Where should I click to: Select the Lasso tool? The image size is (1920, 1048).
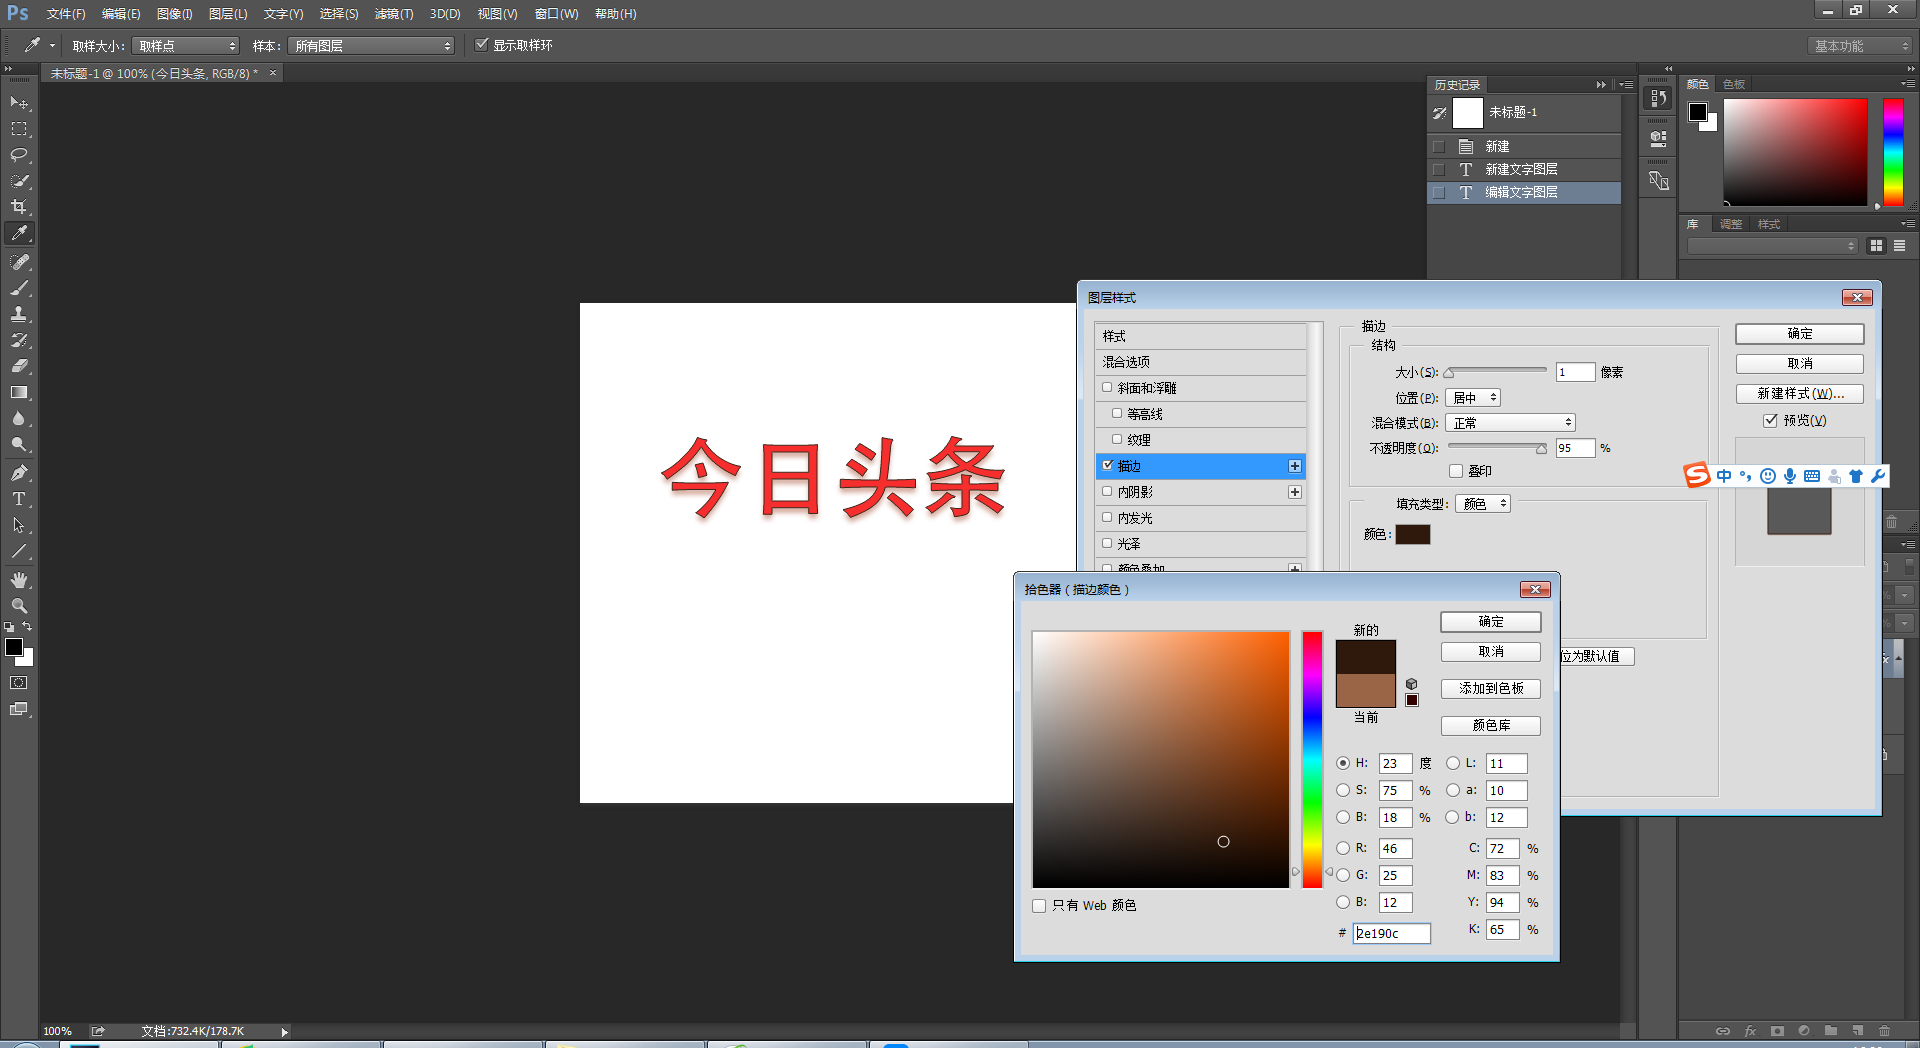pos(19,155)
